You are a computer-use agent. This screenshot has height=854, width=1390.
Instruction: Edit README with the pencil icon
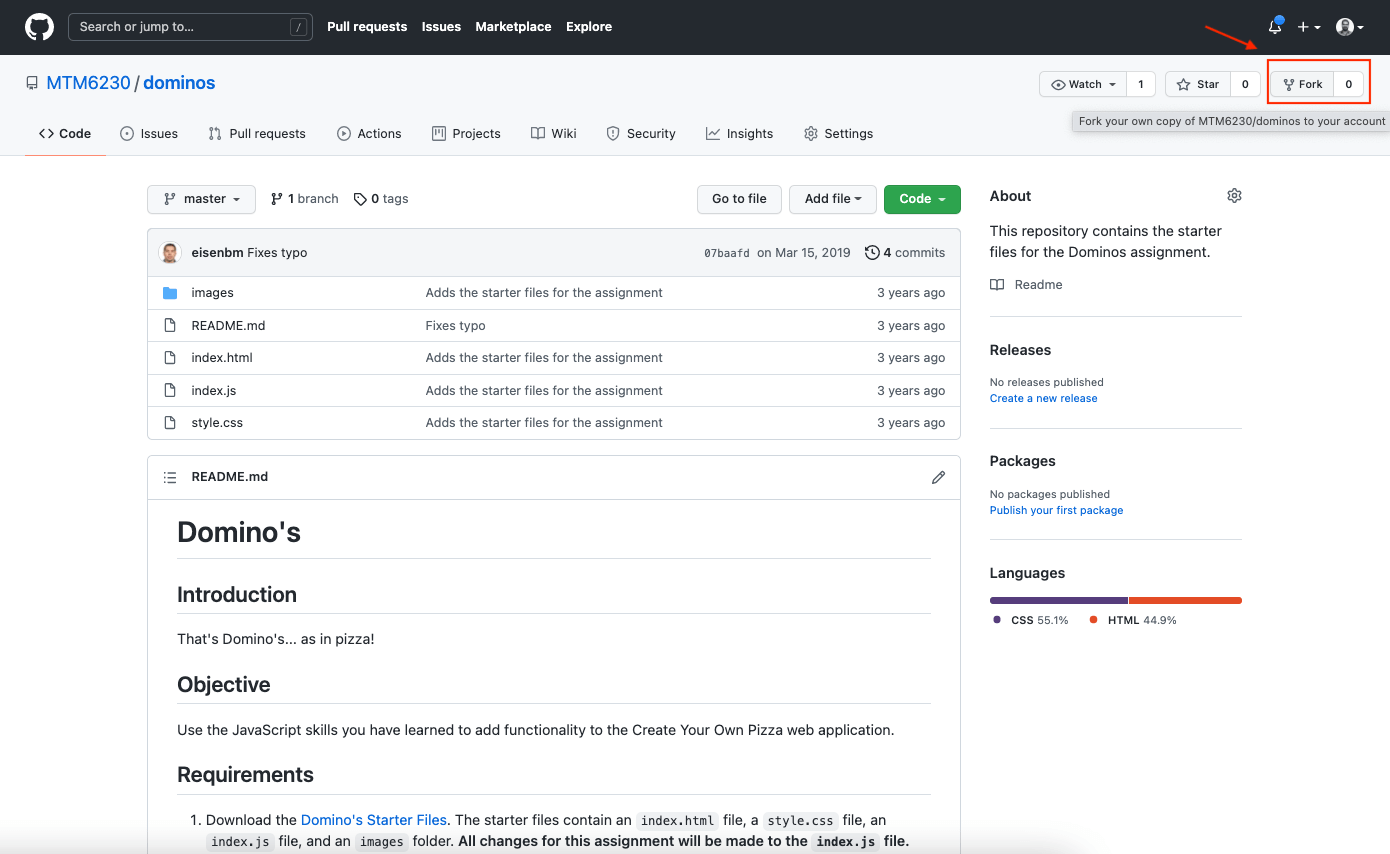938,477
